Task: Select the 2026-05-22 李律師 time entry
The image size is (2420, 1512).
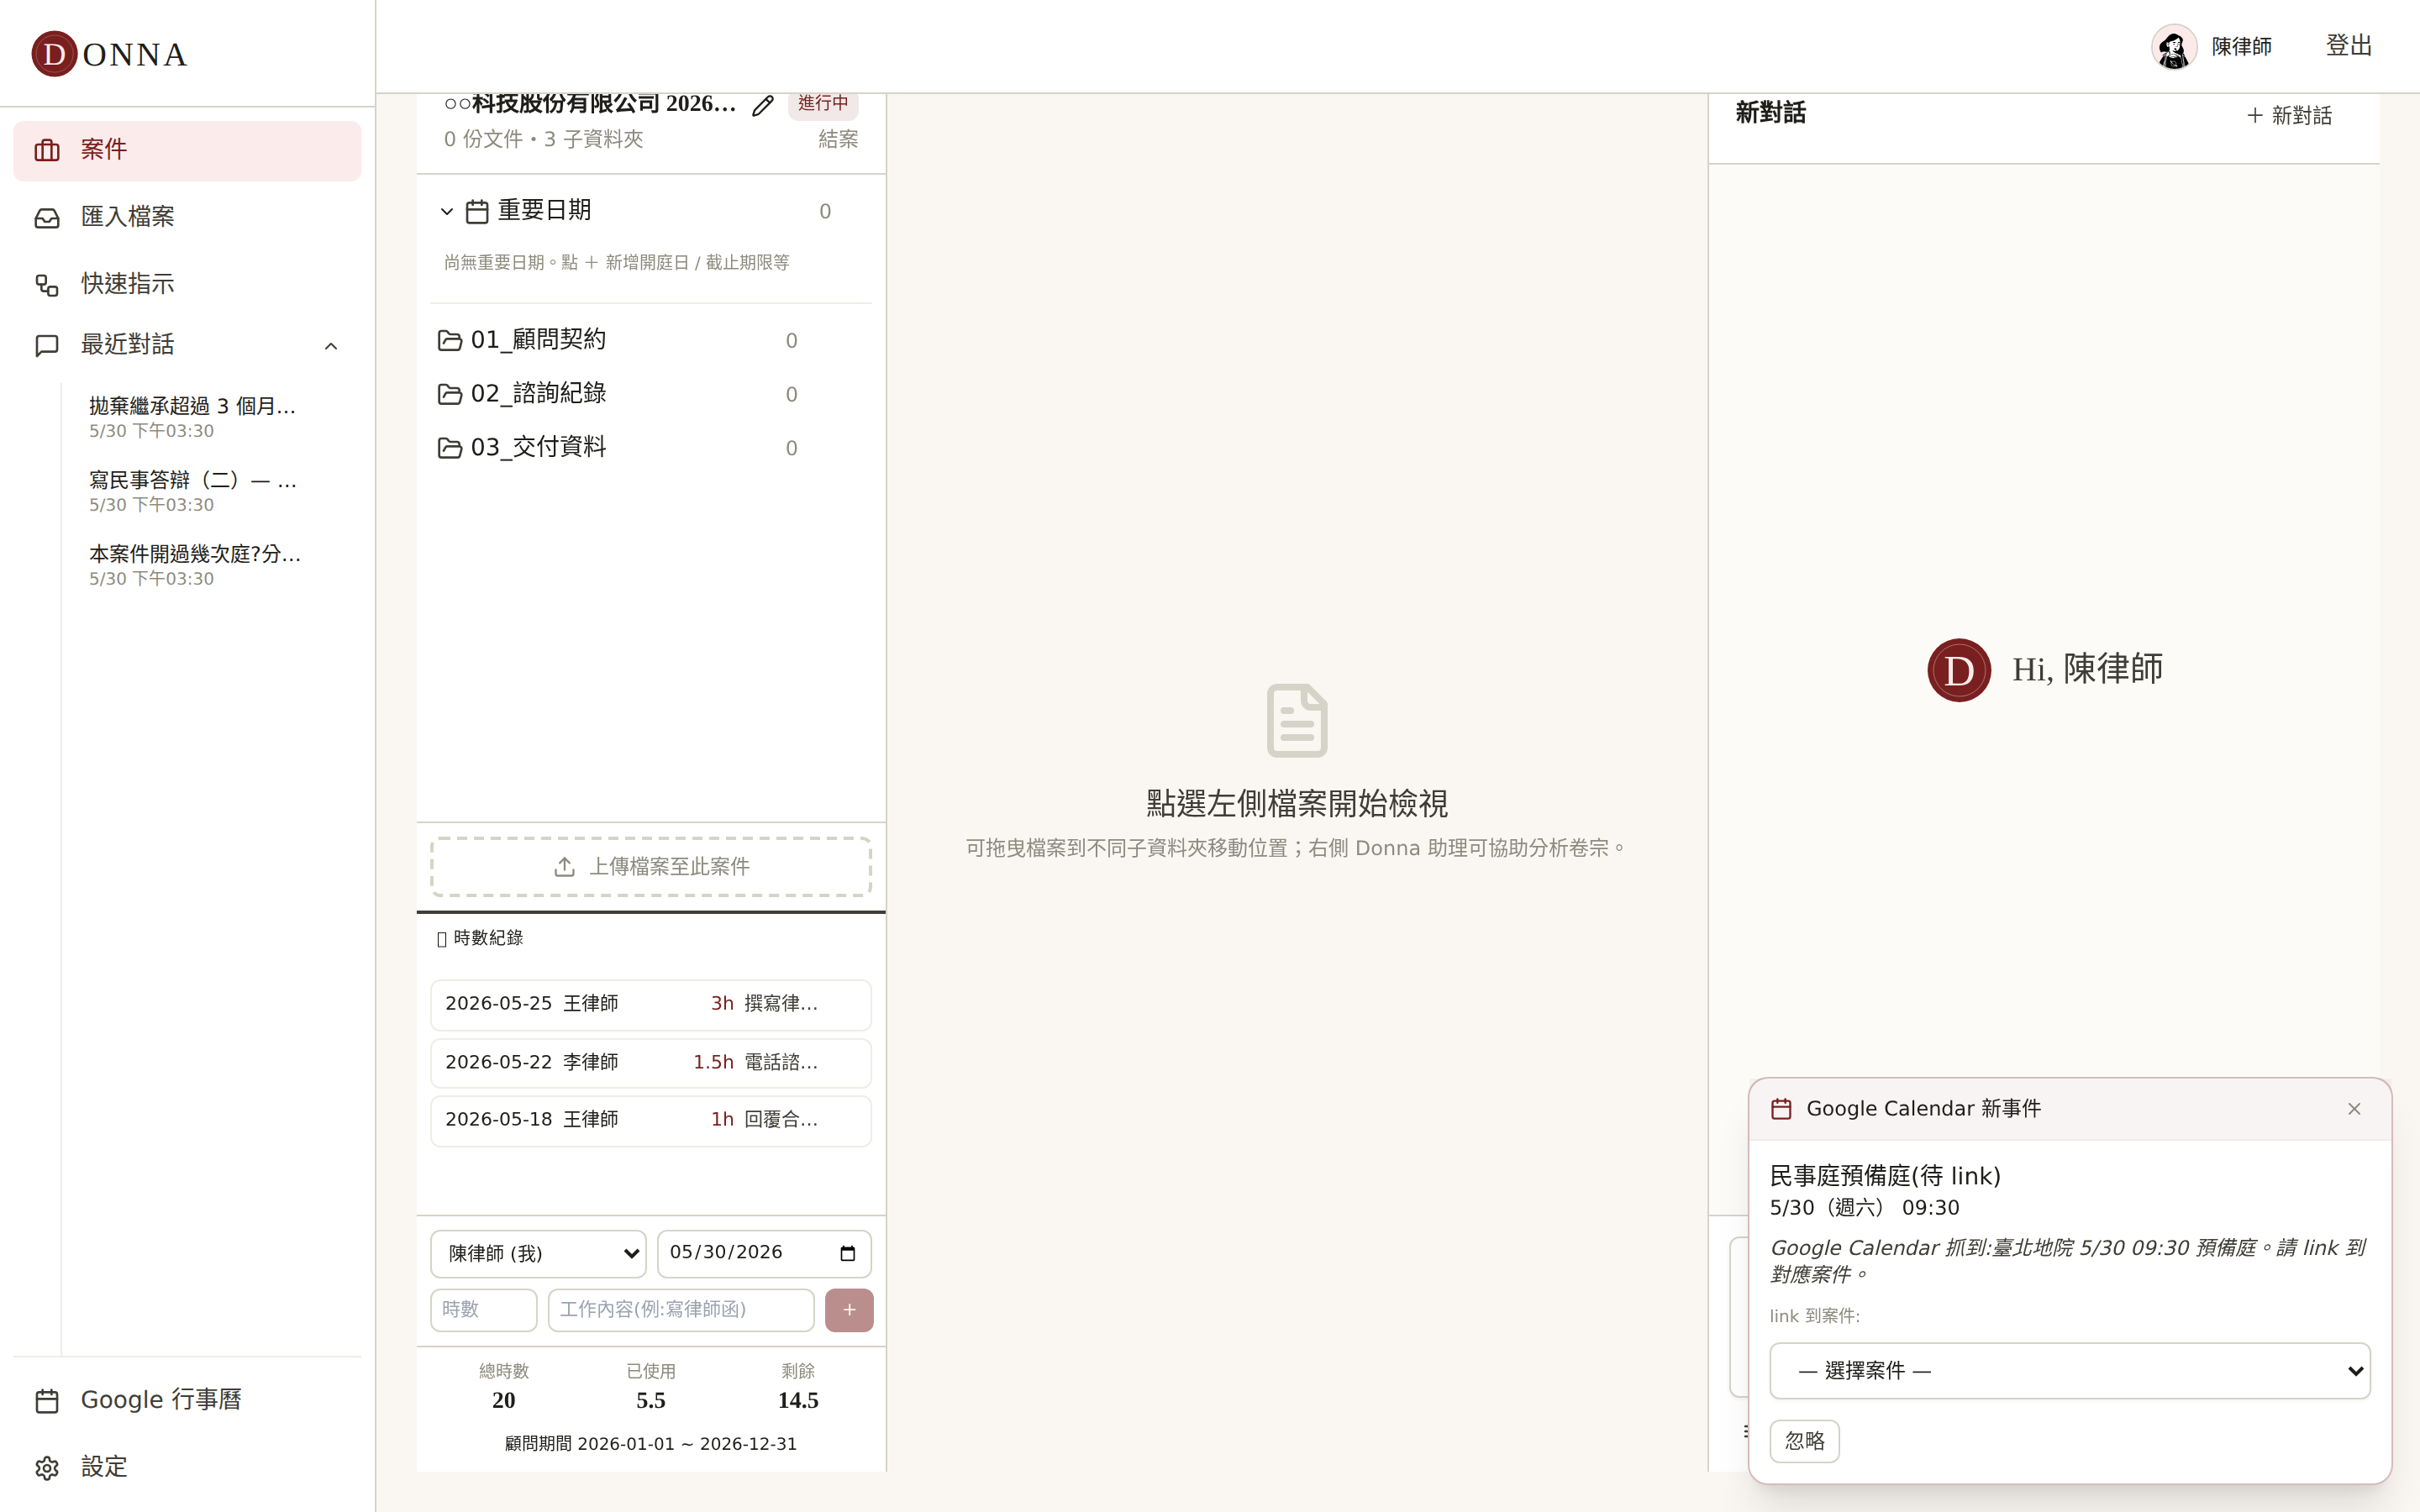Action: click(651, 1062)
